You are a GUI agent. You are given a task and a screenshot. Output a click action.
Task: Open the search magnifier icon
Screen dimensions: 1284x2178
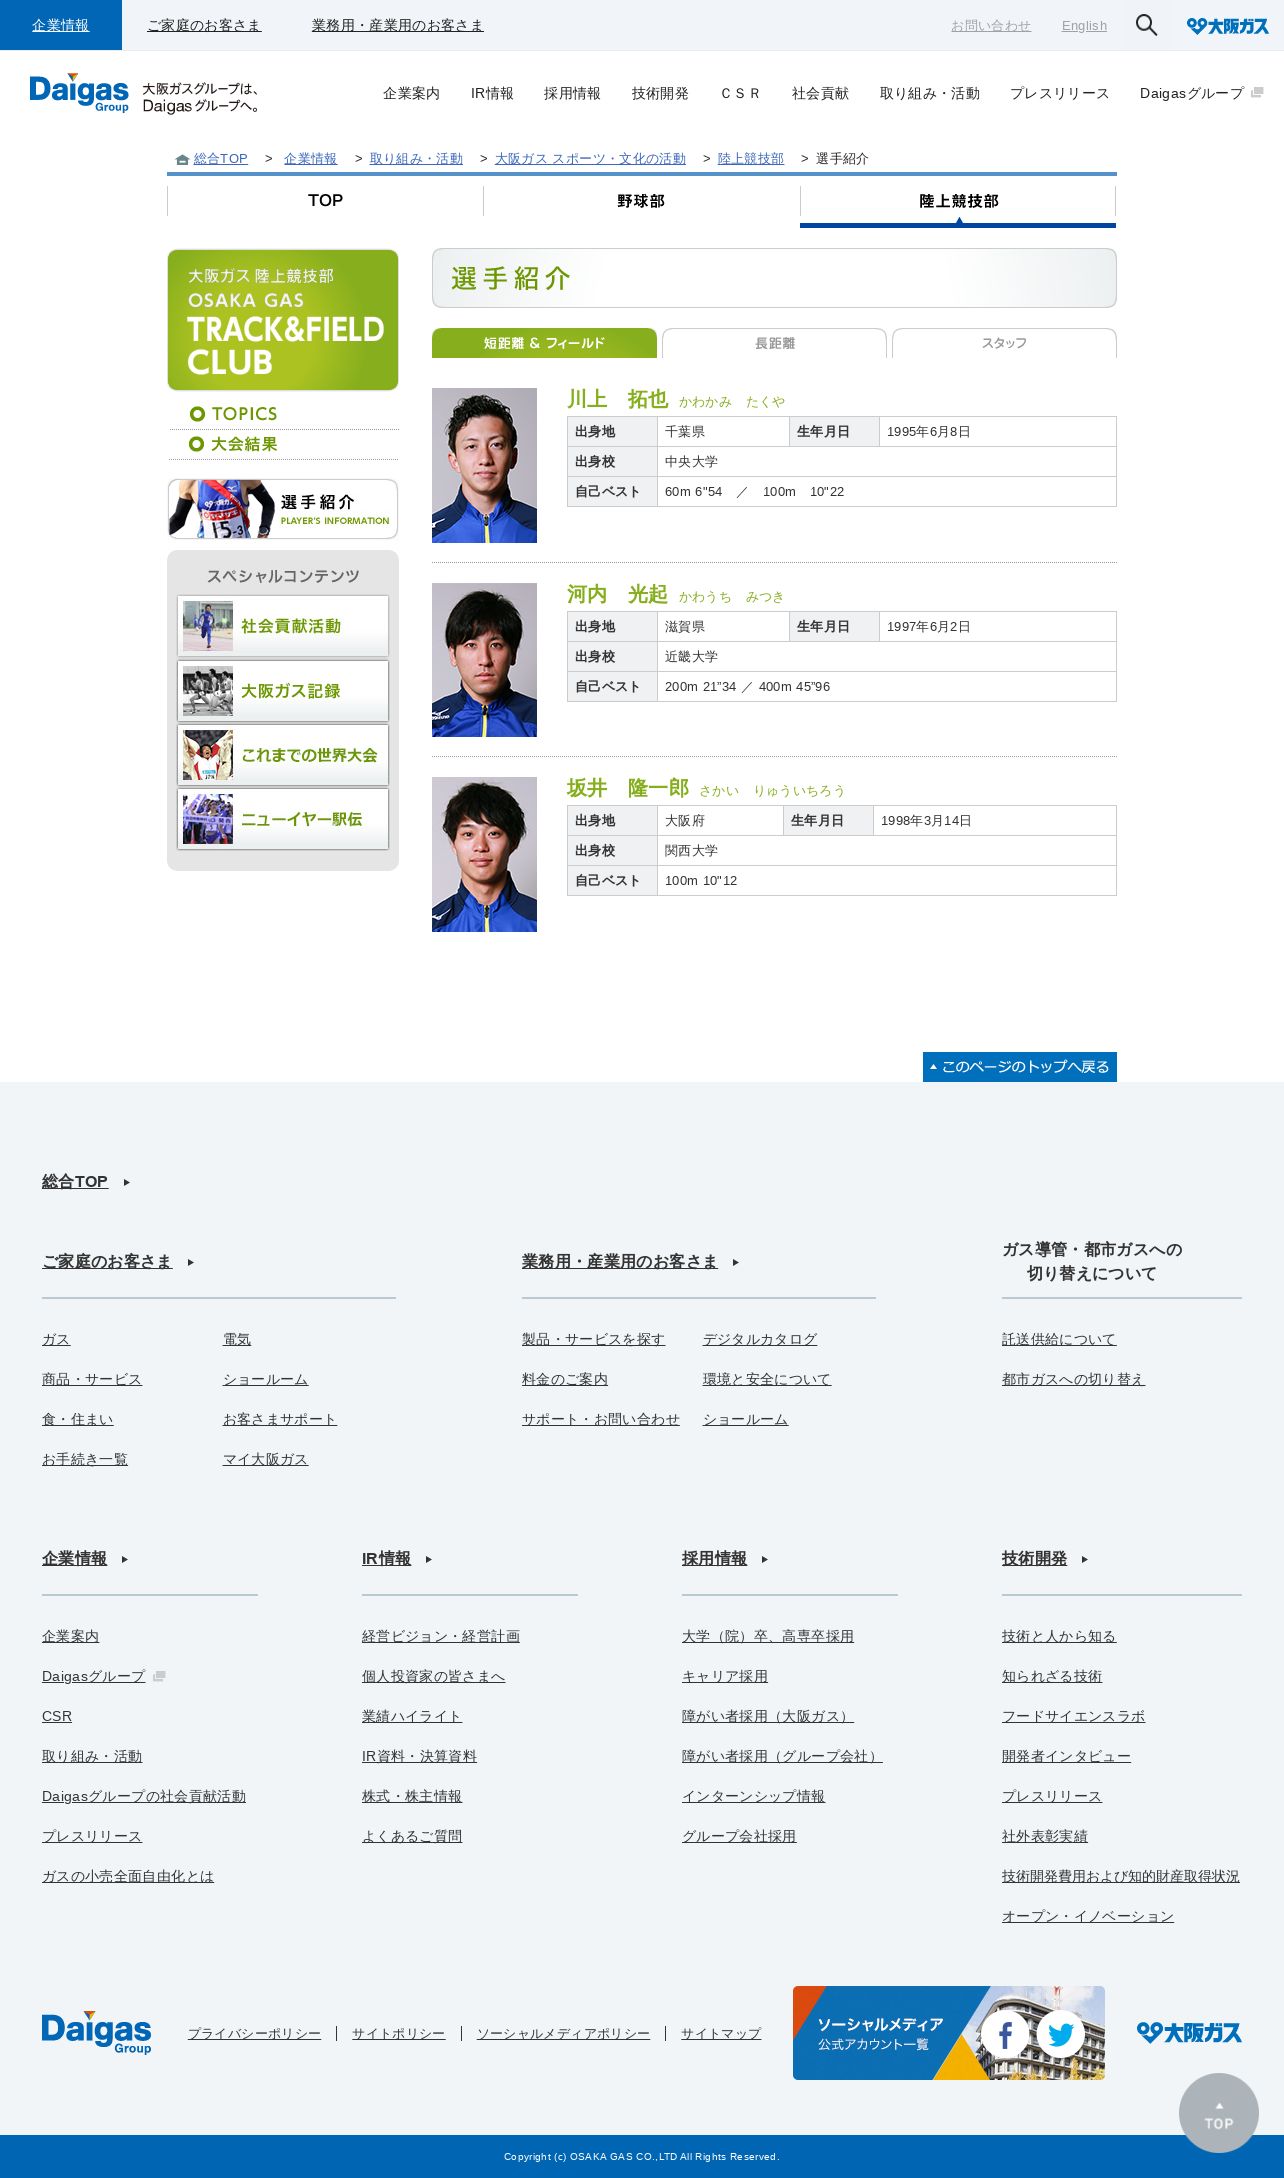(x=1146, y=25)
